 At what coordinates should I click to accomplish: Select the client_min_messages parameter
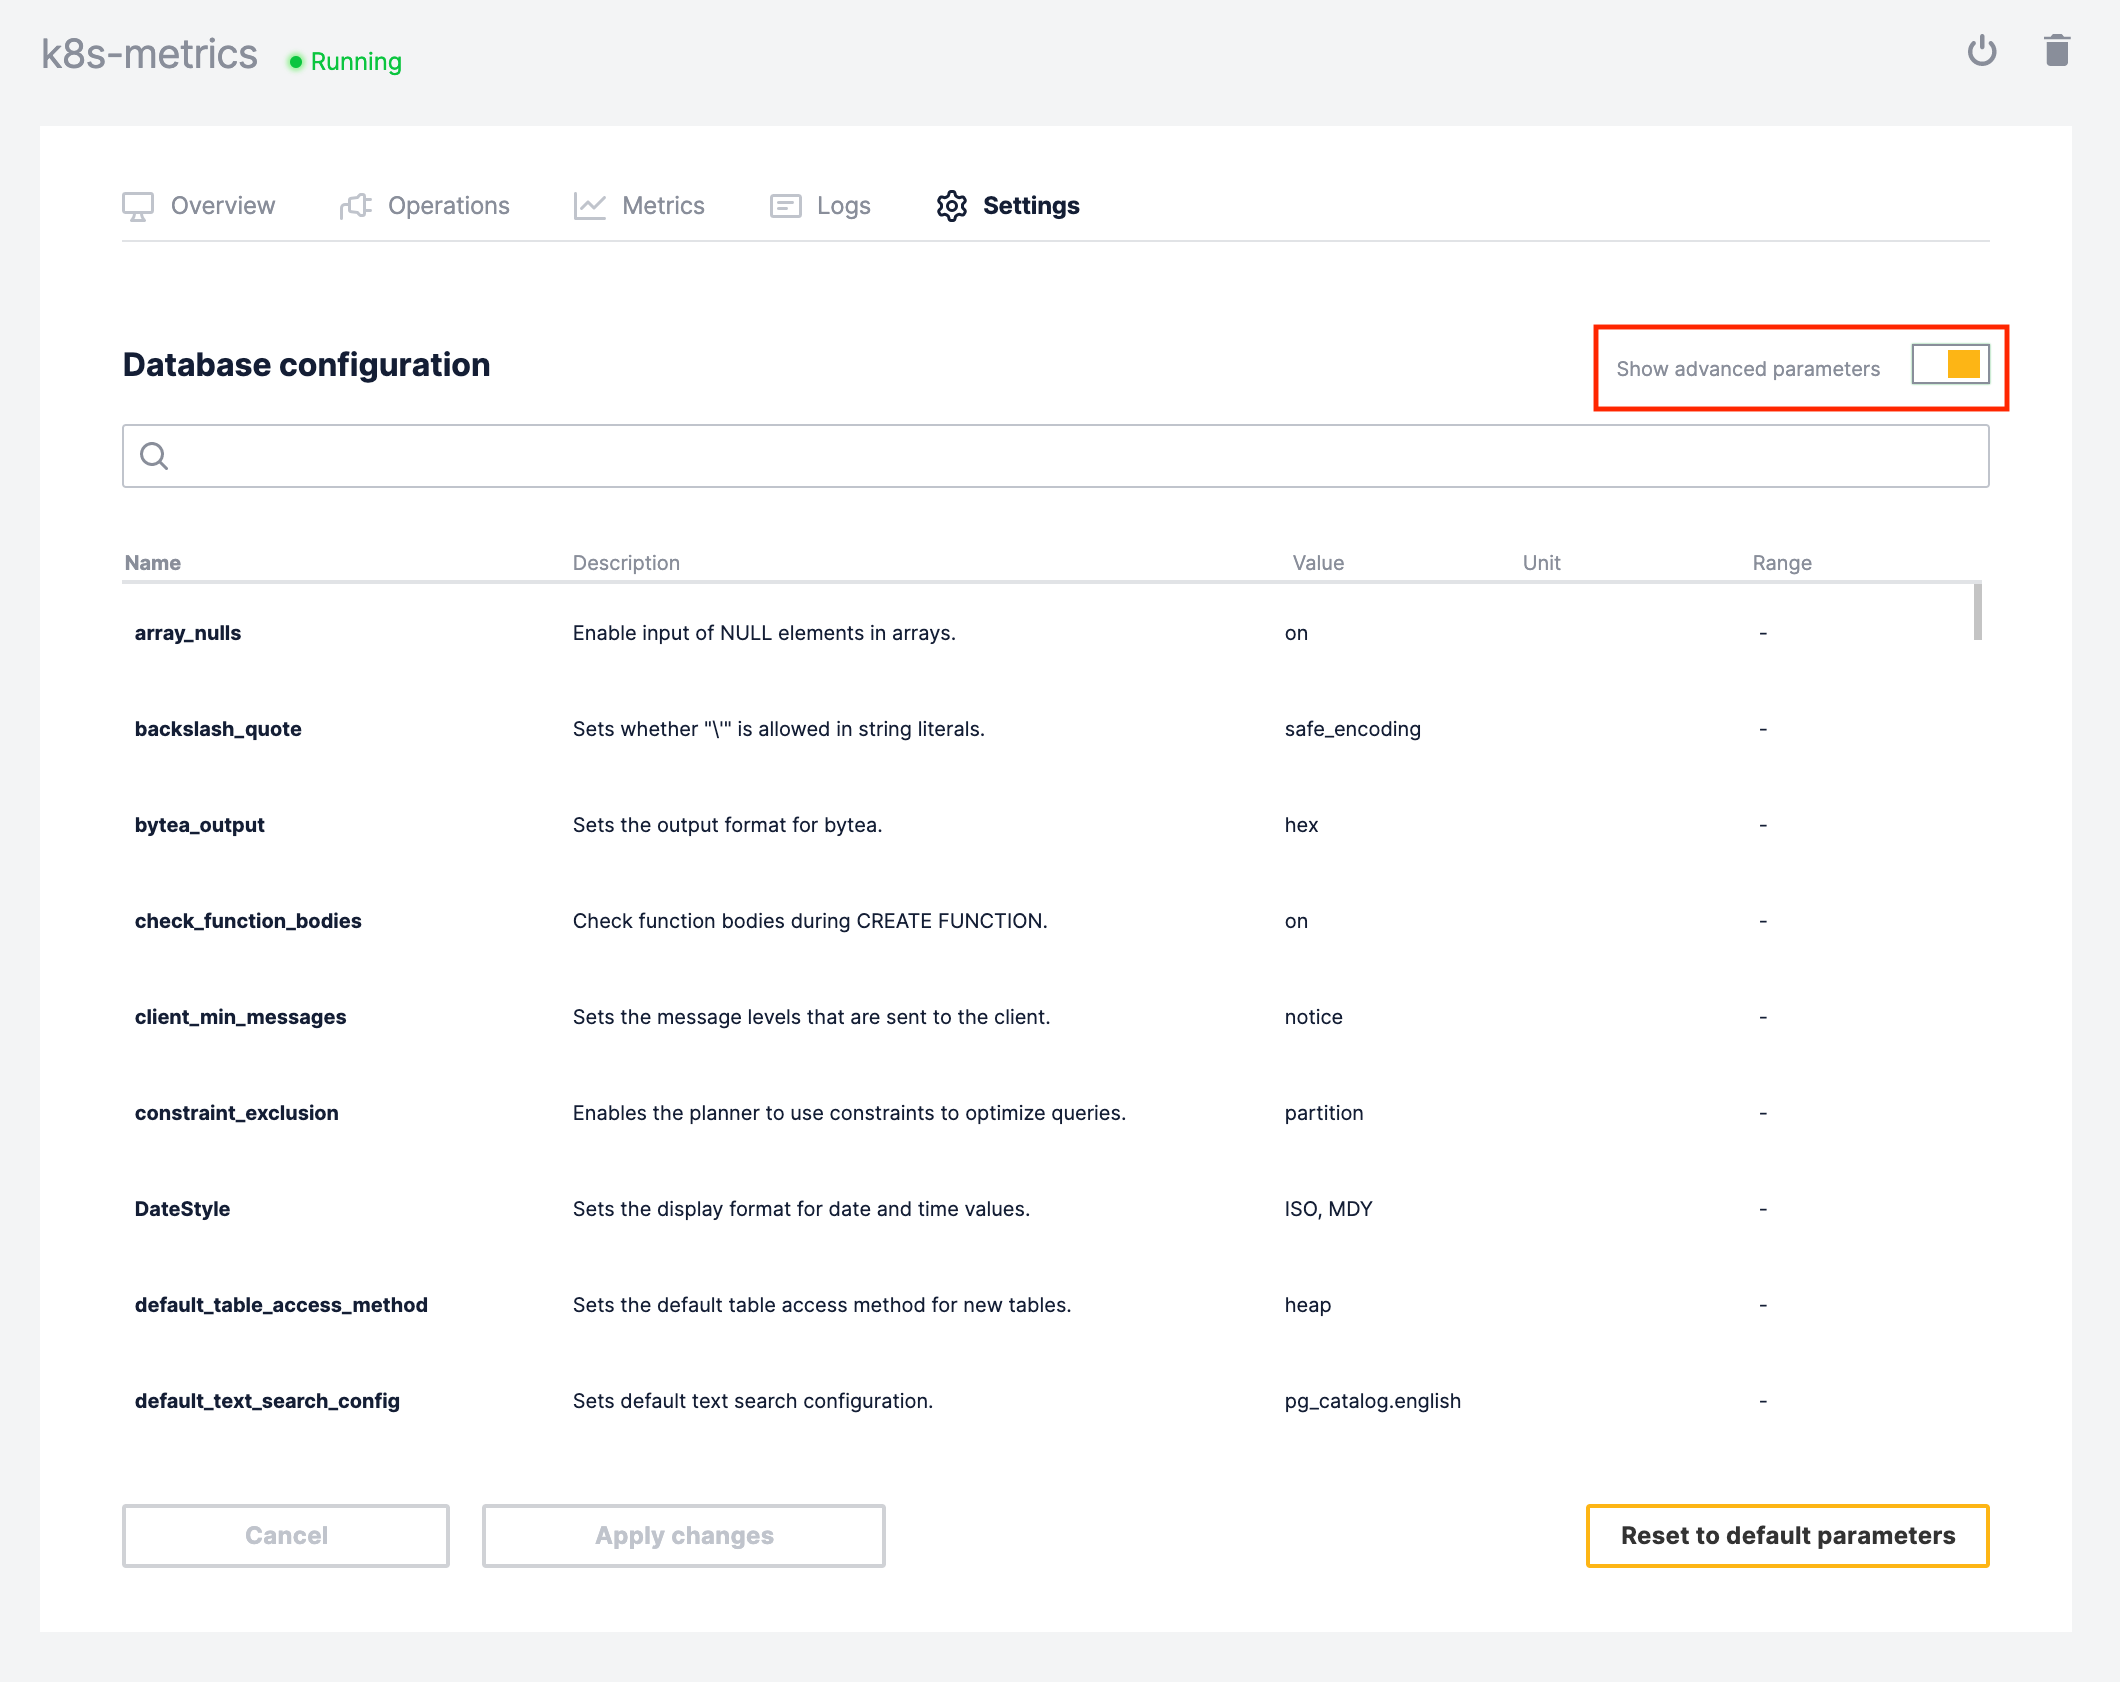click(x=241, y=1017)
